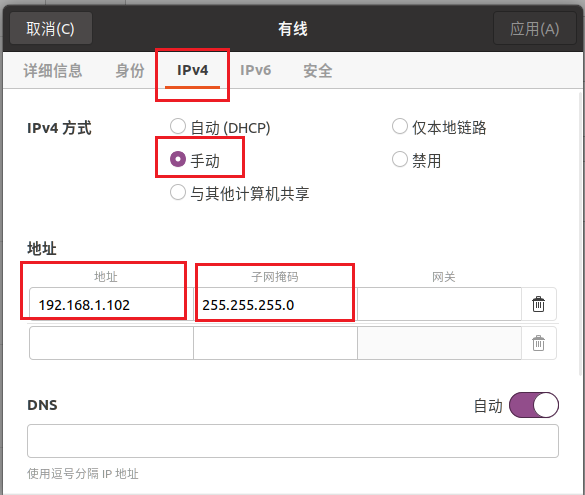Viewport: 585px width, 495px height.
Task: Click the trash icon of the empty address row
Action: point(538,343)
